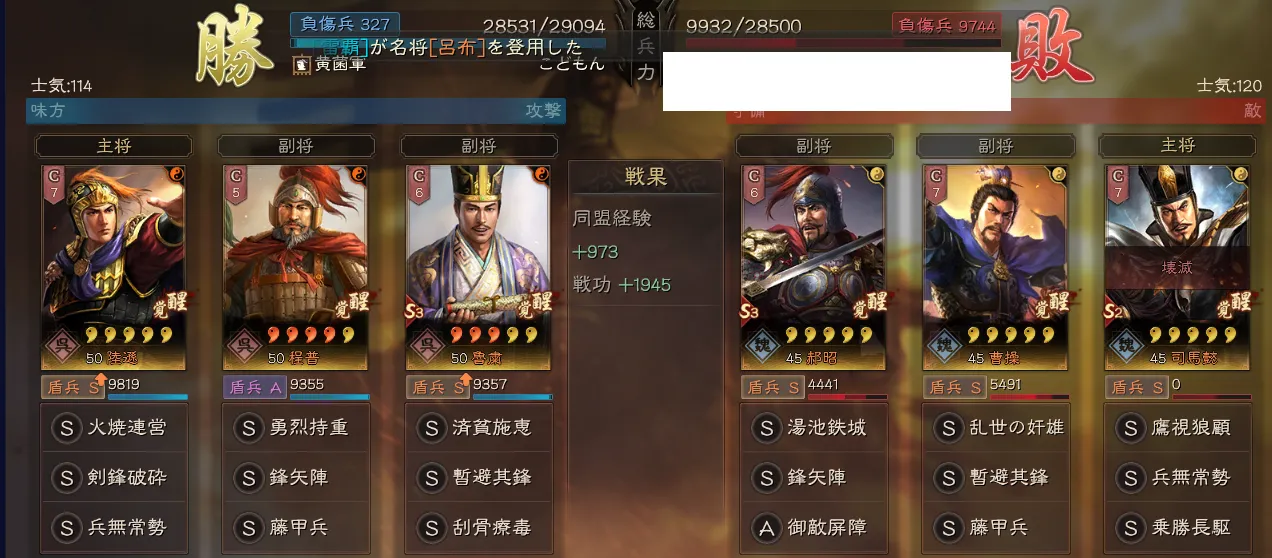Open the 火焼連営 skill of 陸遜
This screenshot has height=558, width=1272.
point(114,428)
